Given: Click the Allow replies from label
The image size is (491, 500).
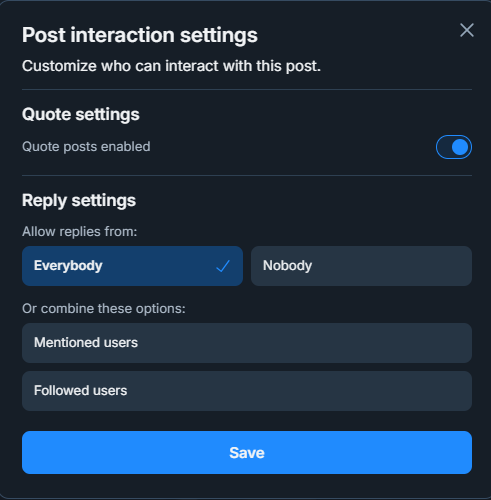Looking at the screenshot, I should click(80, 231).
